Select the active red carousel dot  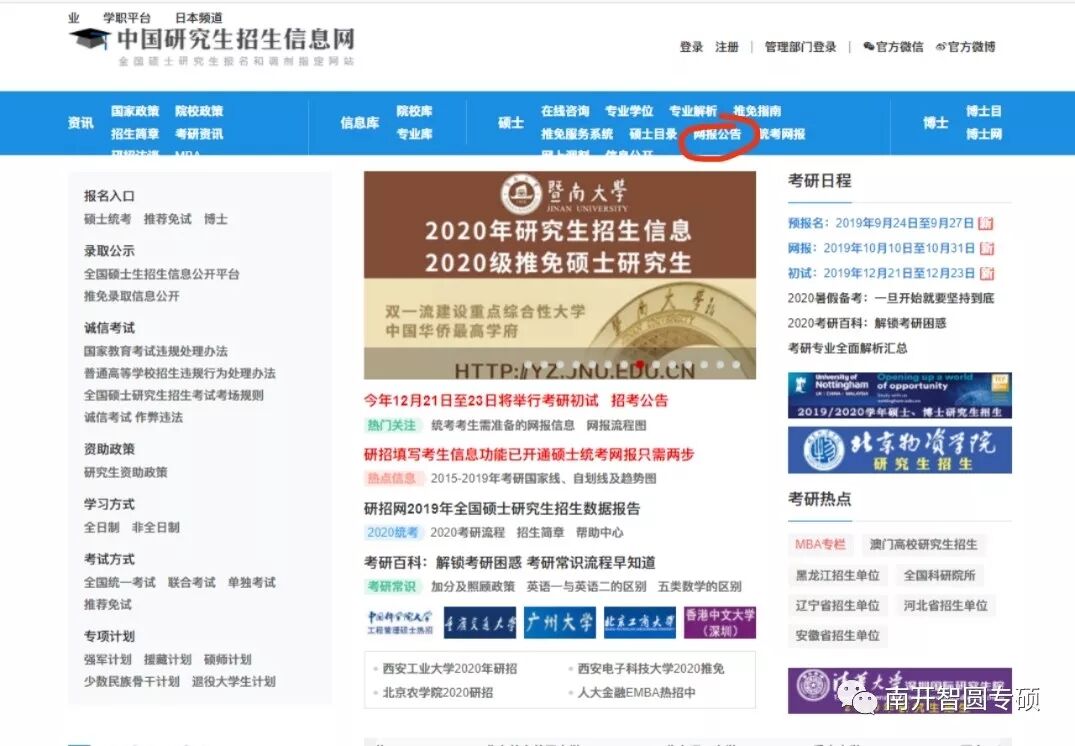[x=640, y=365]
